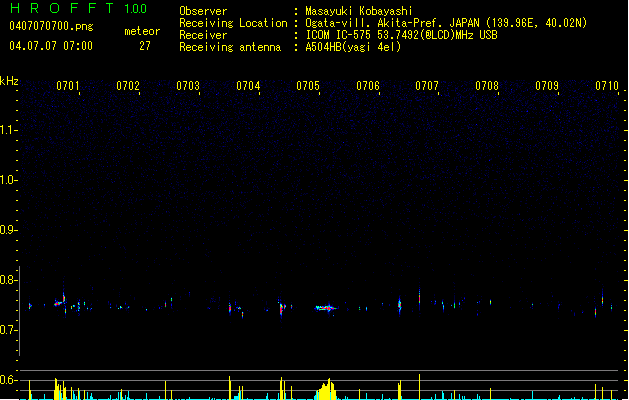
Task: Click the 0706 time marker
Action: pos(368,86)
